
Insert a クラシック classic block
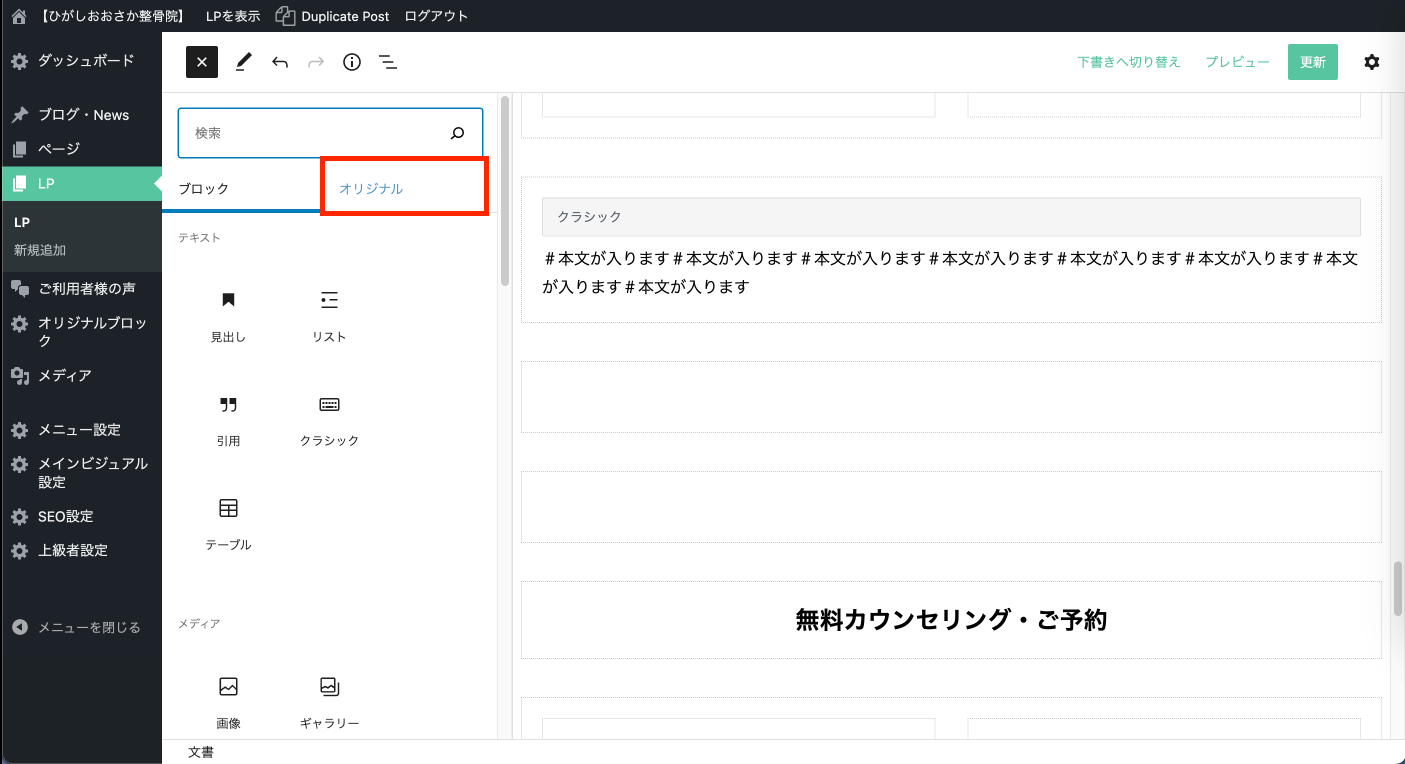(329, 419)
